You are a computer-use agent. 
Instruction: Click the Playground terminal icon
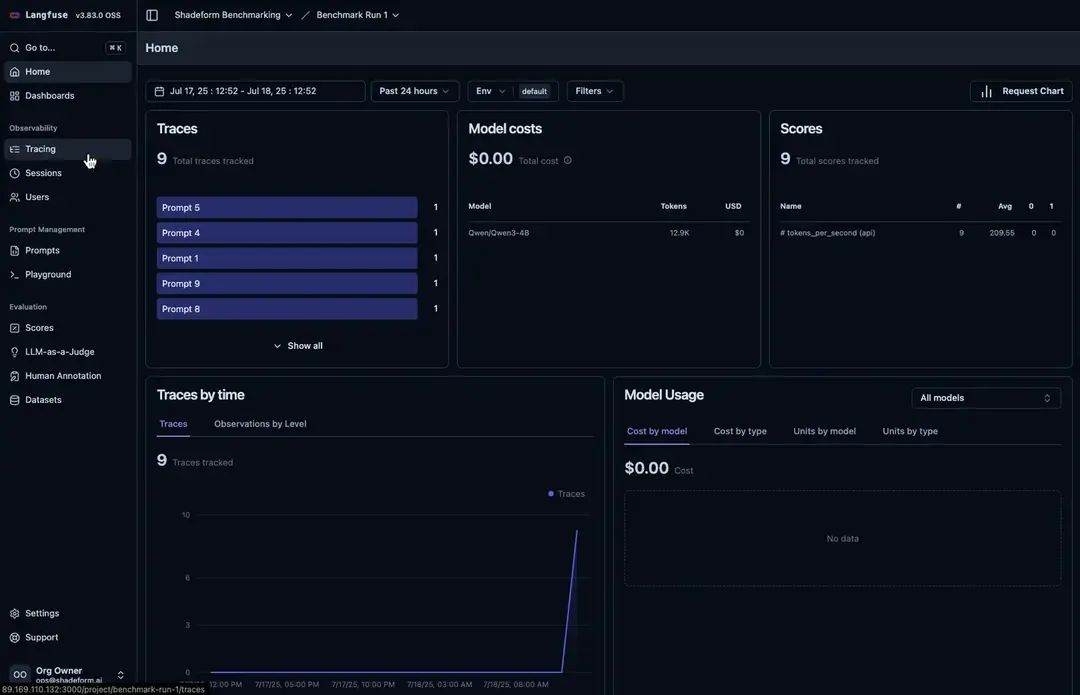click(15, 274)
